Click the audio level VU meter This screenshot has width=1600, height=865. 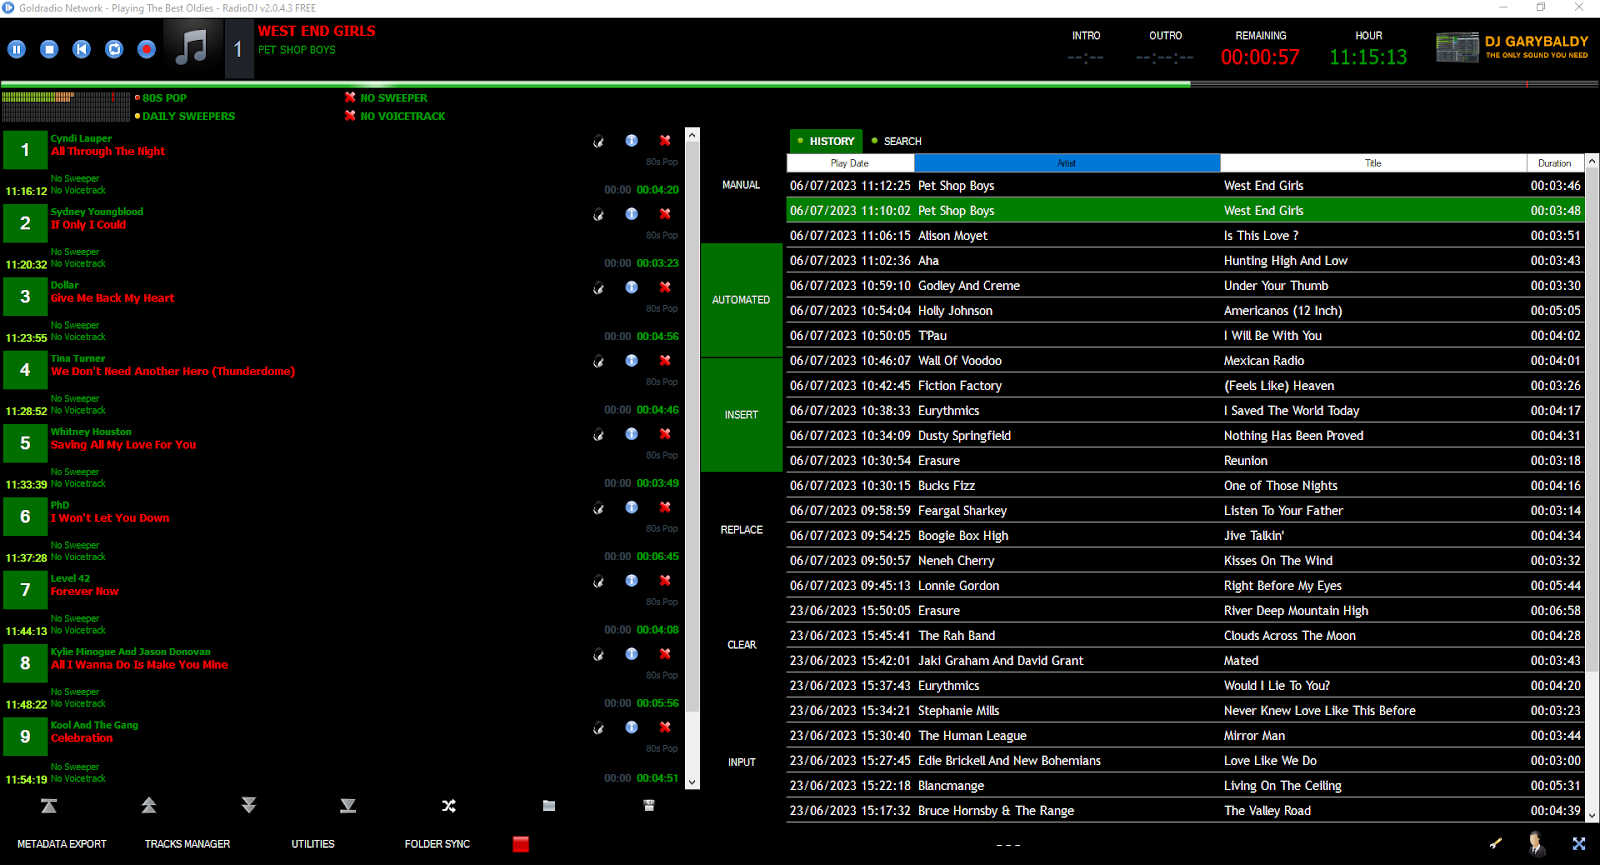(x=66, y=106)
